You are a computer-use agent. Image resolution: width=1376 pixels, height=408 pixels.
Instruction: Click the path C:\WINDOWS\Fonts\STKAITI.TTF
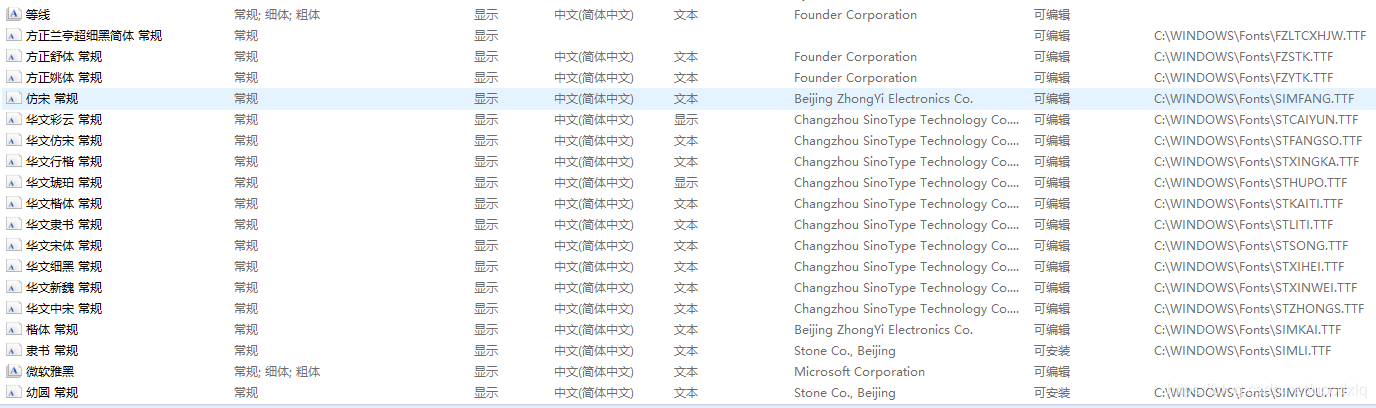click(1249, 204)
